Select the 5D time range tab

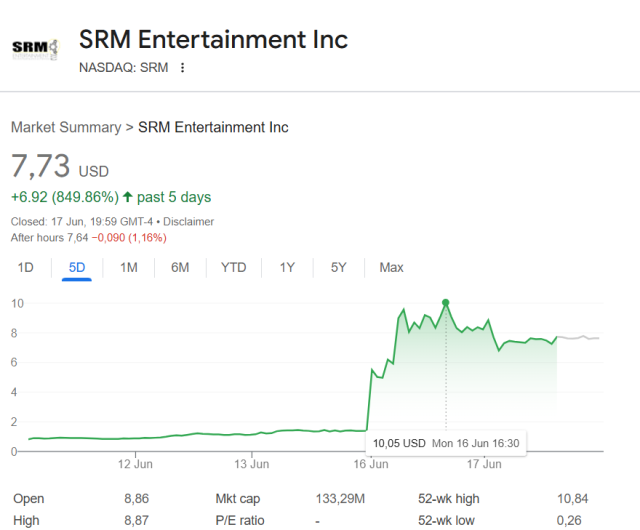pos(77,267)
